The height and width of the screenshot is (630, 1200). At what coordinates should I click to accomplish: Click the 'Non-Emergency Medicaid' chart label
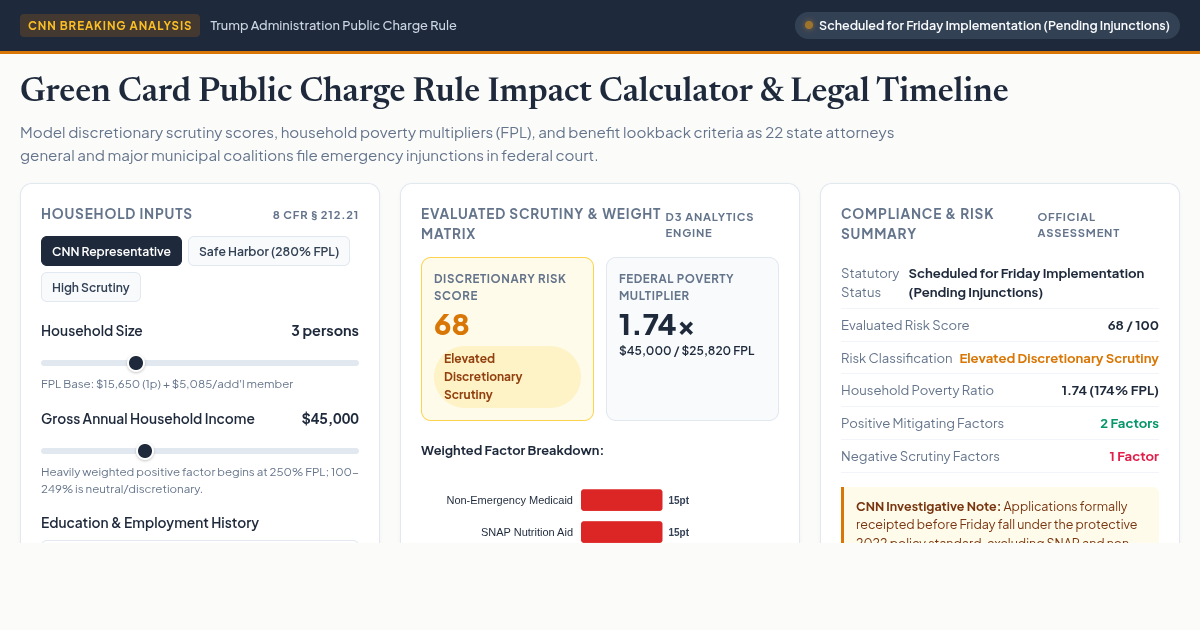coord(509,500)
